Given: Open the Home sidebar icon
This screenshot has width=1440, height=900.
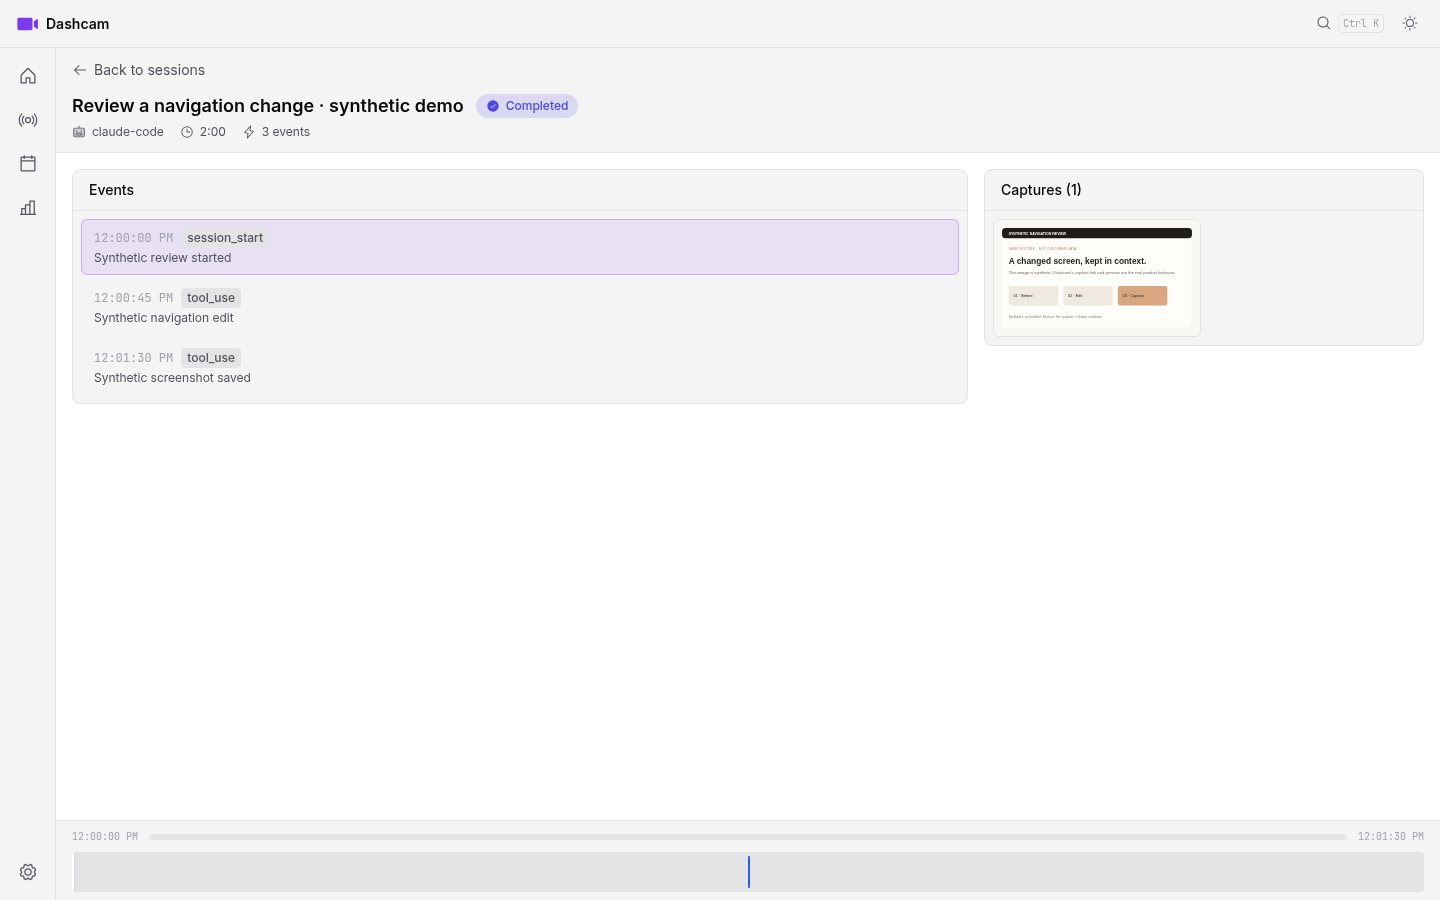Looking at the screenshot, I should coord(28,76).
